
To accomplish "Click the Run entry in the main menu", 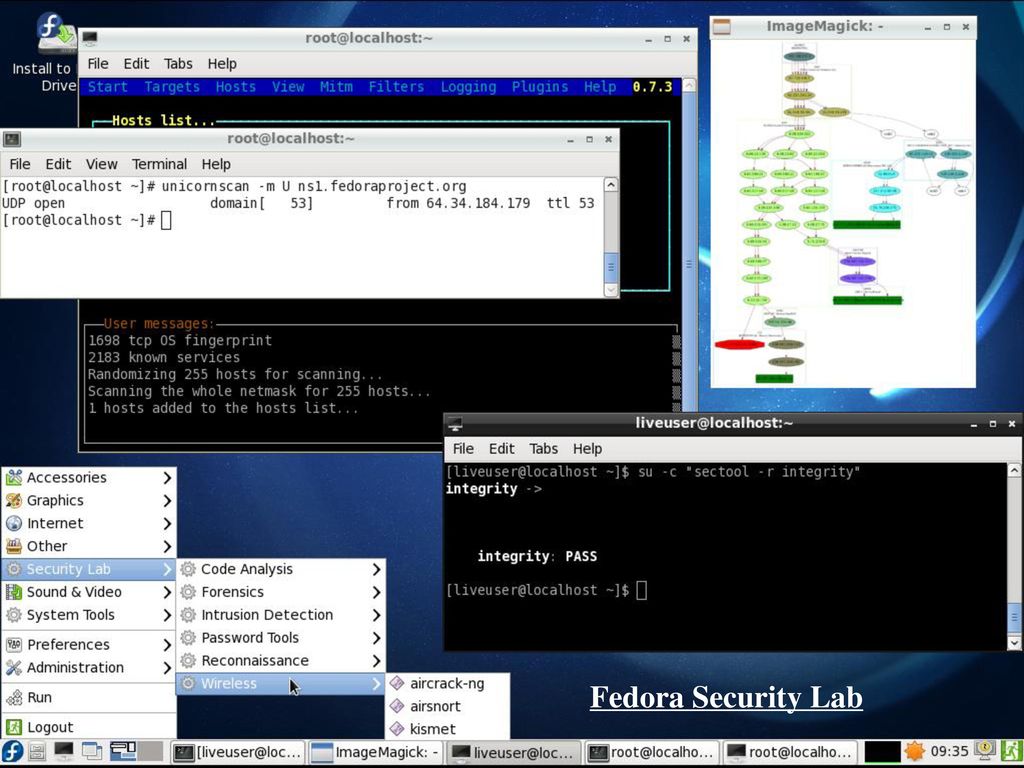I will click(89, 697).
